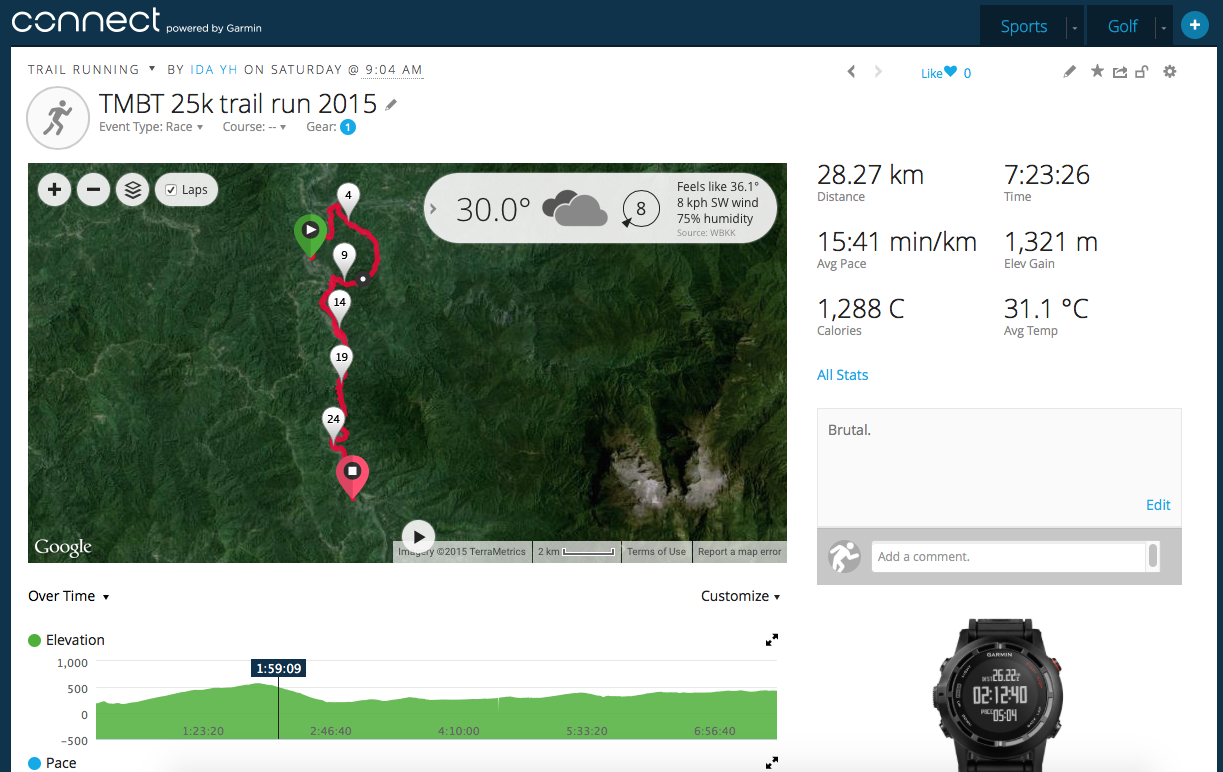Edit the Brutal note
The height and width of the screenshot is (772, 1223).
1158,505
